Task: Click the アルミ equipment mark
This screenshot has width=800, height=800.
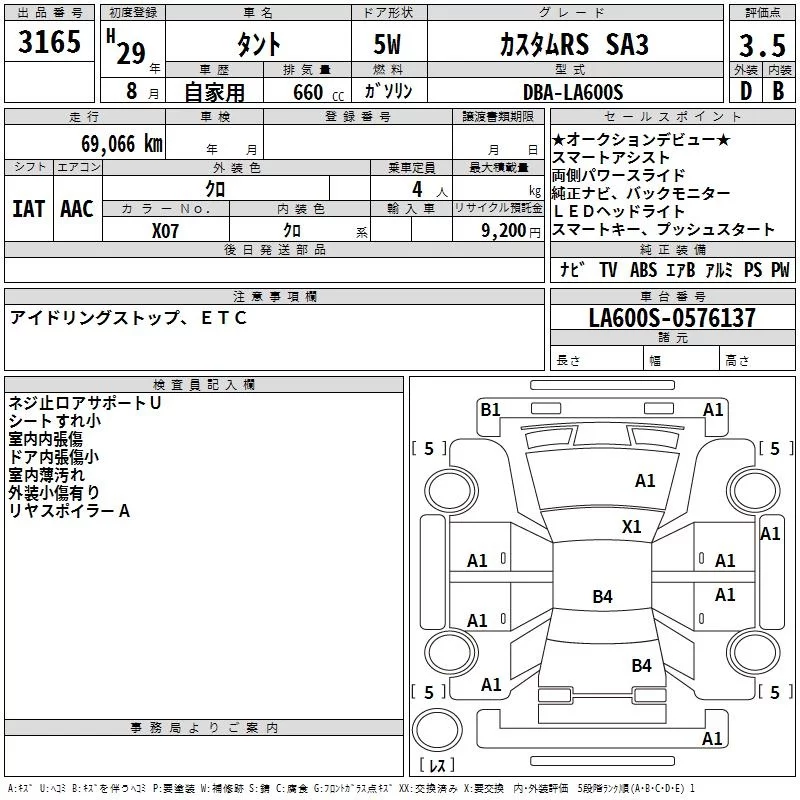Action: pos(719,269)
